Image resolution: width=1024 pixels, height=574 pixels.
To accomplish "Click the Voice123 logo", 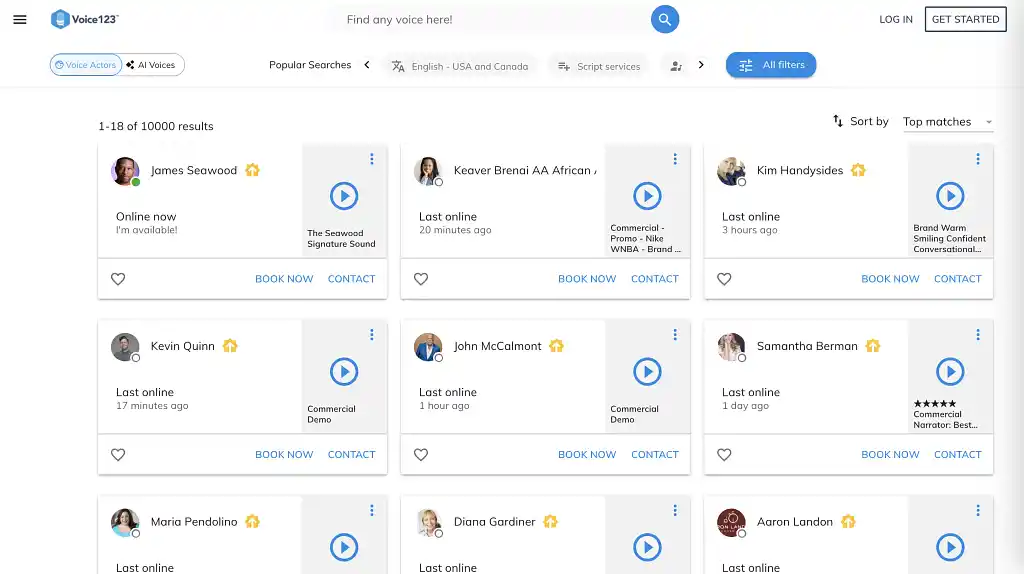I will tap(84, 19).
